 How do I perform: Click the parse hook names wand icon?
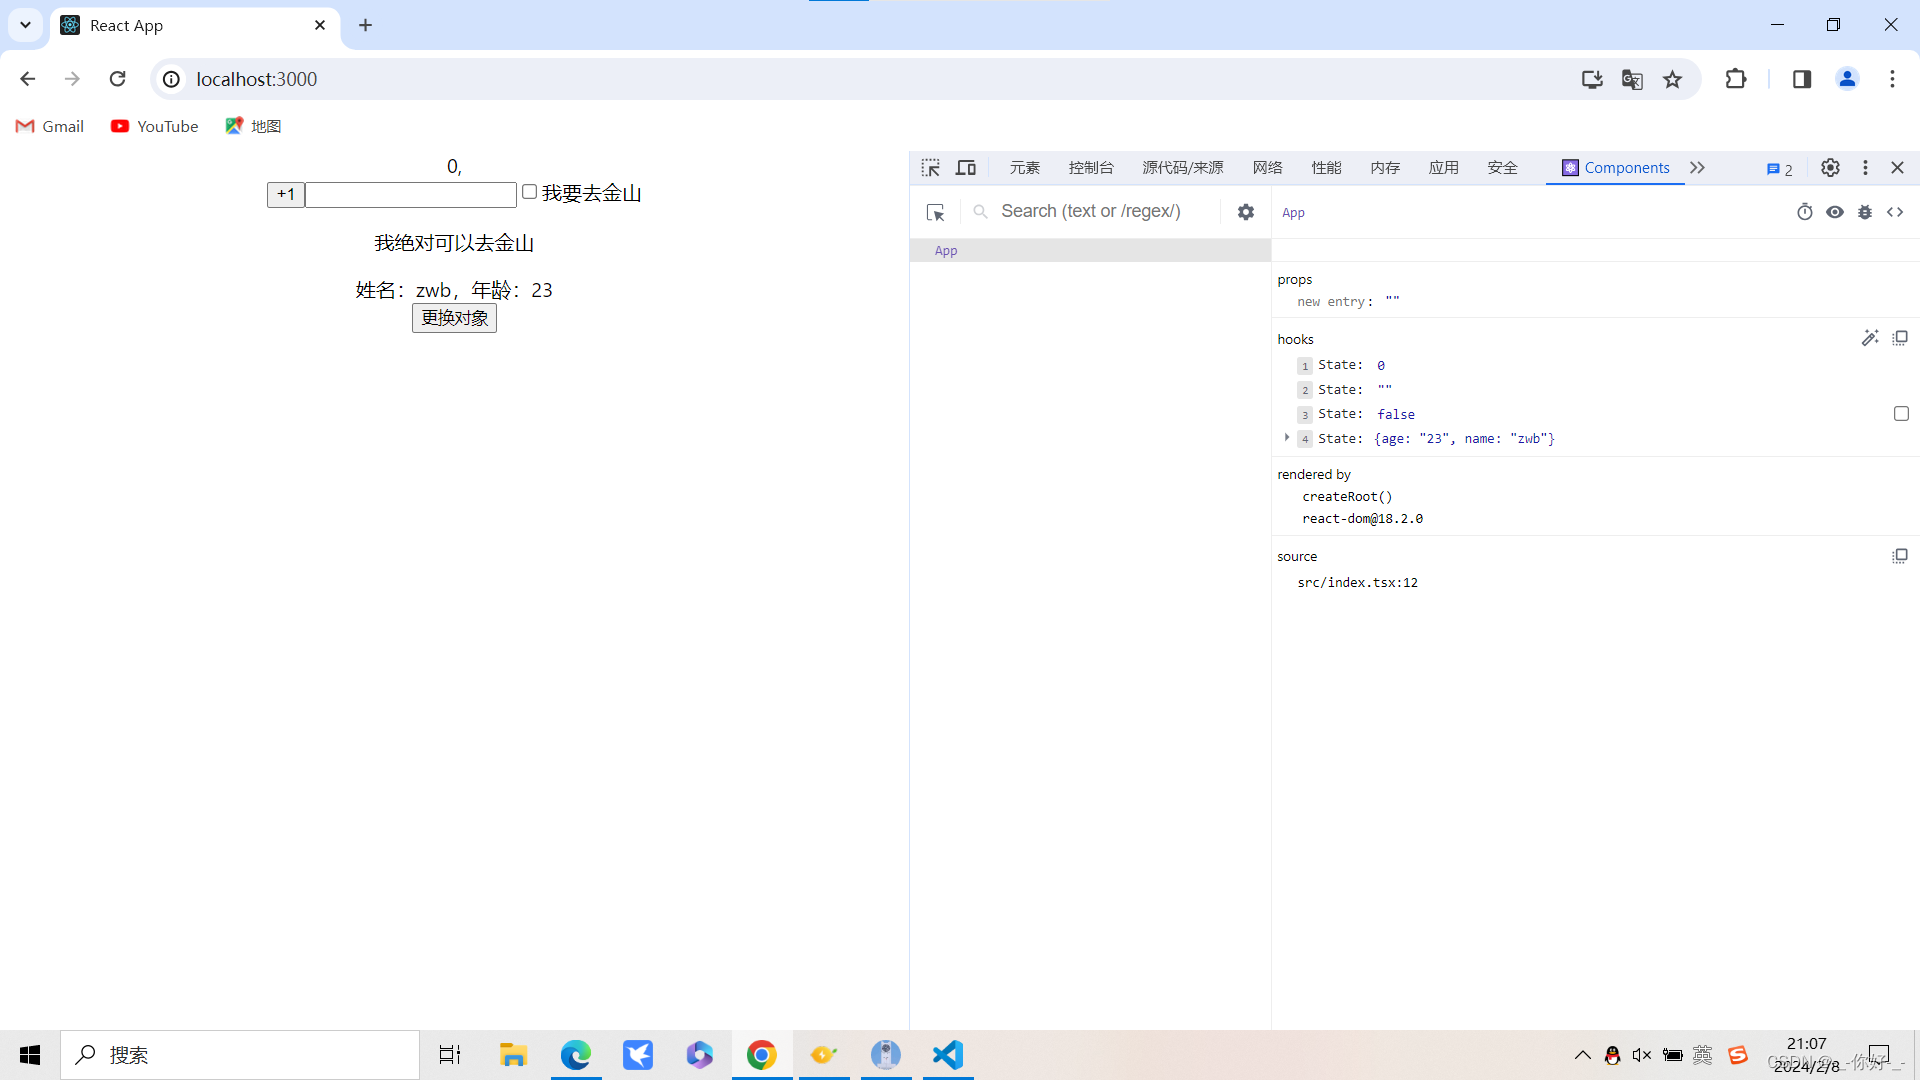point(1869,338)
